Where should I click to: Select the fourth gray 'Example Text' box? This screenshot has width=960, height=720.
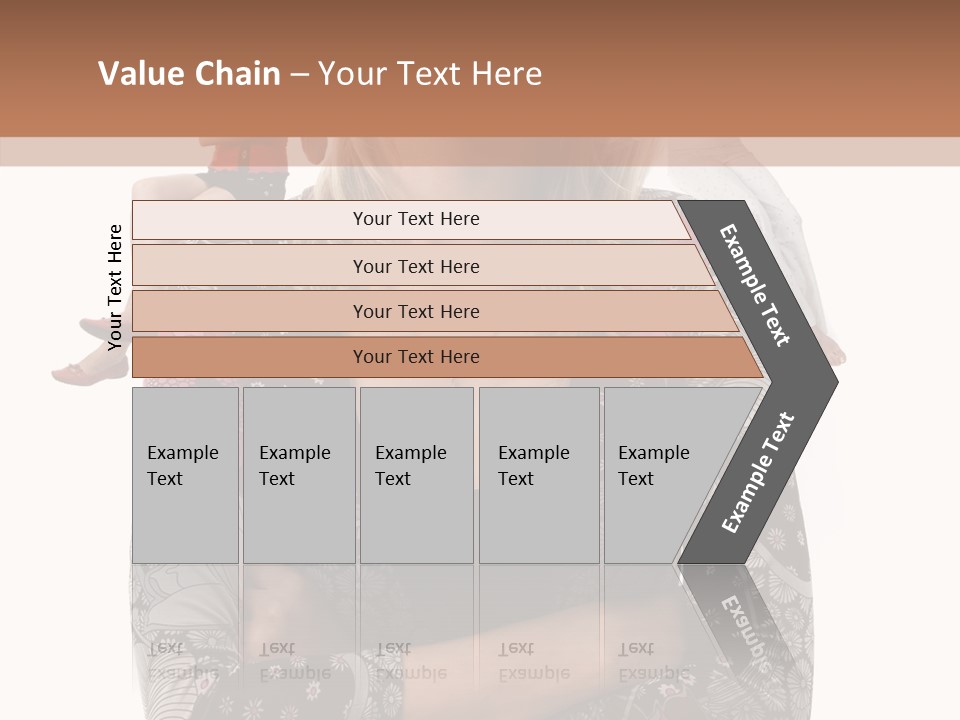tap(539, 475)
